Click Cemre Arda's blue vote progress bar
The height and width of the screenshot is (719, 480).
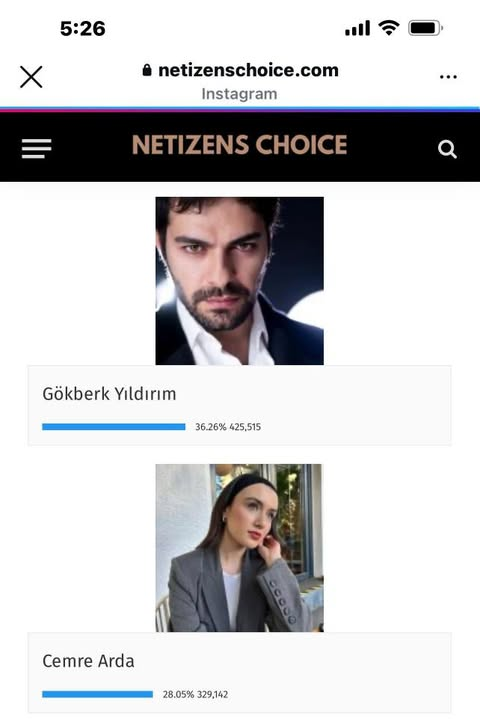tap(97, 694)
